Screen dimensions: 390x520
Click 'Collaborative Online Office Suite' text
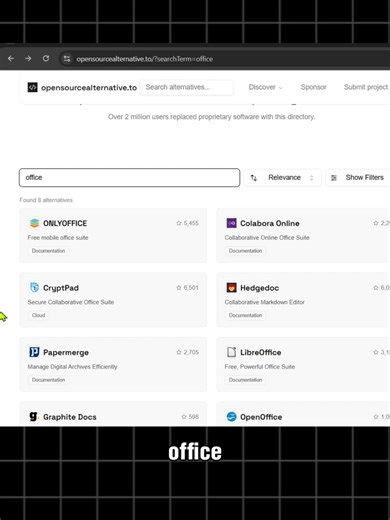(x=267, y=238)
